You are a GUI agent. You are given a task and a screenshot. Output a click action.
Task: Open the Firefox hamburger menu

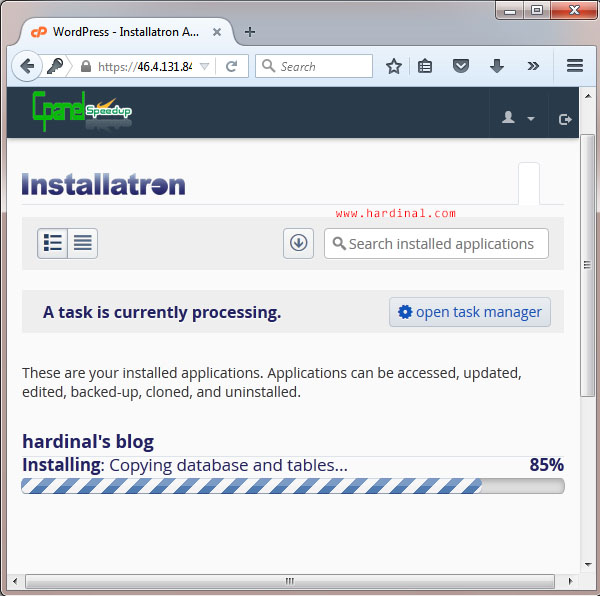pos(575,66)
